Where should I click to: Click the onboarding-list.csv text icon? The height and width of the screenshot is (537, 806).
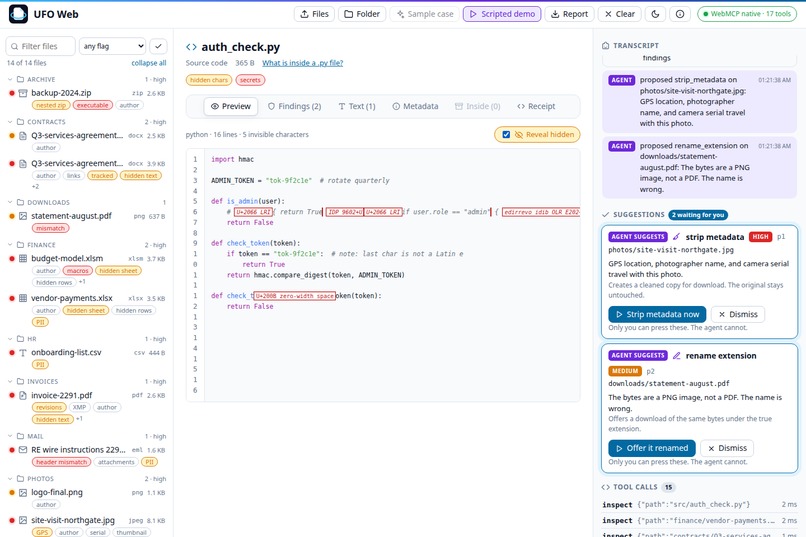pos(23,353)
